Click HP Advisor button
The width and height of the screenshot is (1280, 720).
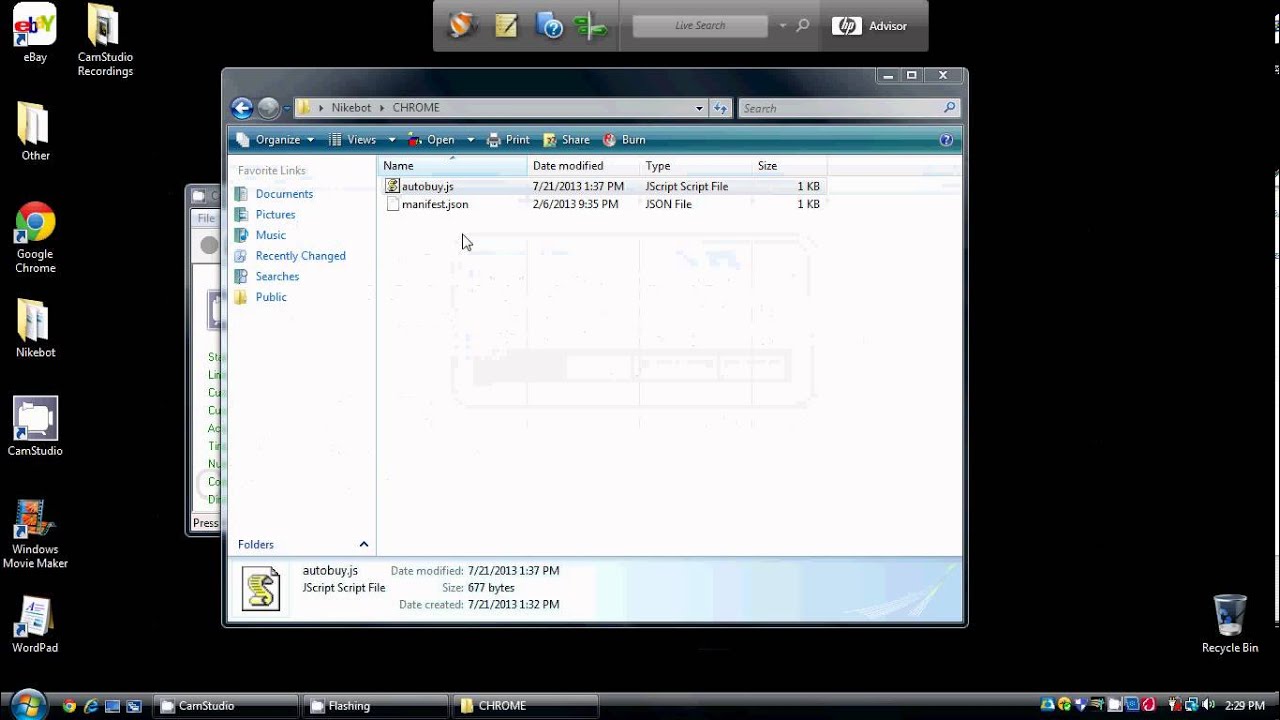pos(870,26)
